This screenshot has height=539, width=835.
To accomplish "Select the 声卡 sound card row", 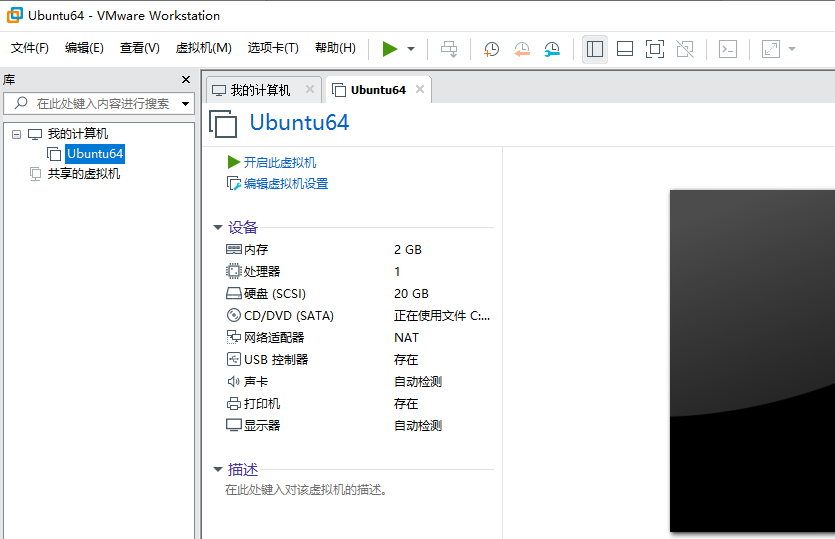I will click(359, 381).
